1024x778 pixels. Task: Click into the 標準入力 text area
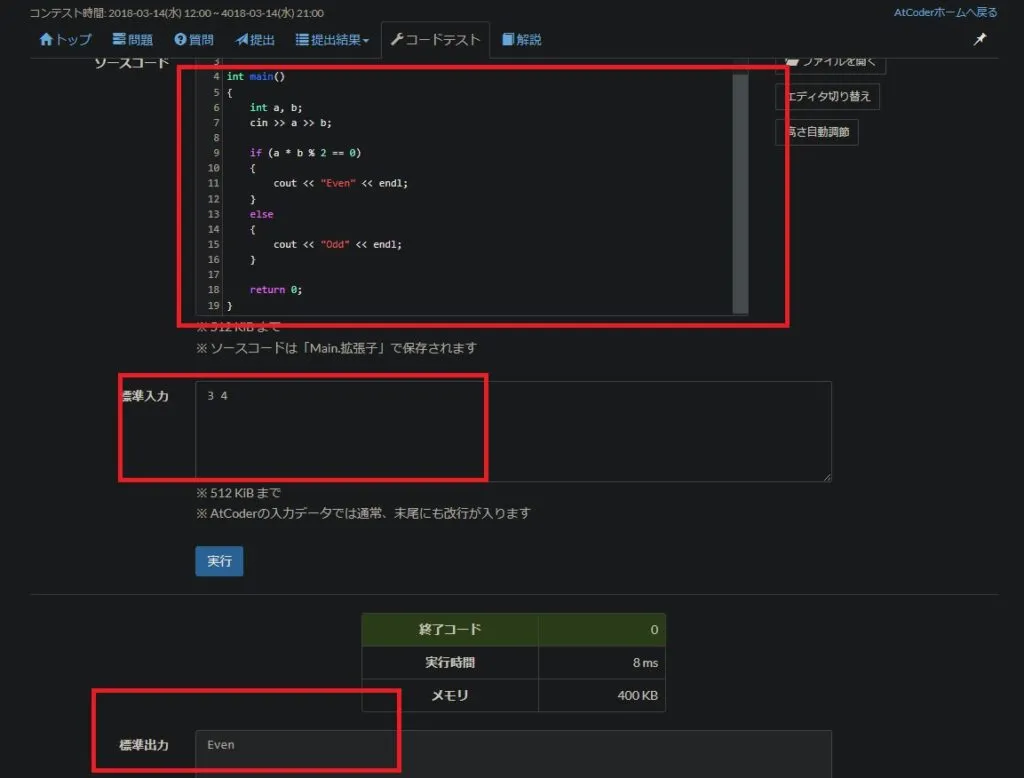[512, 431]
